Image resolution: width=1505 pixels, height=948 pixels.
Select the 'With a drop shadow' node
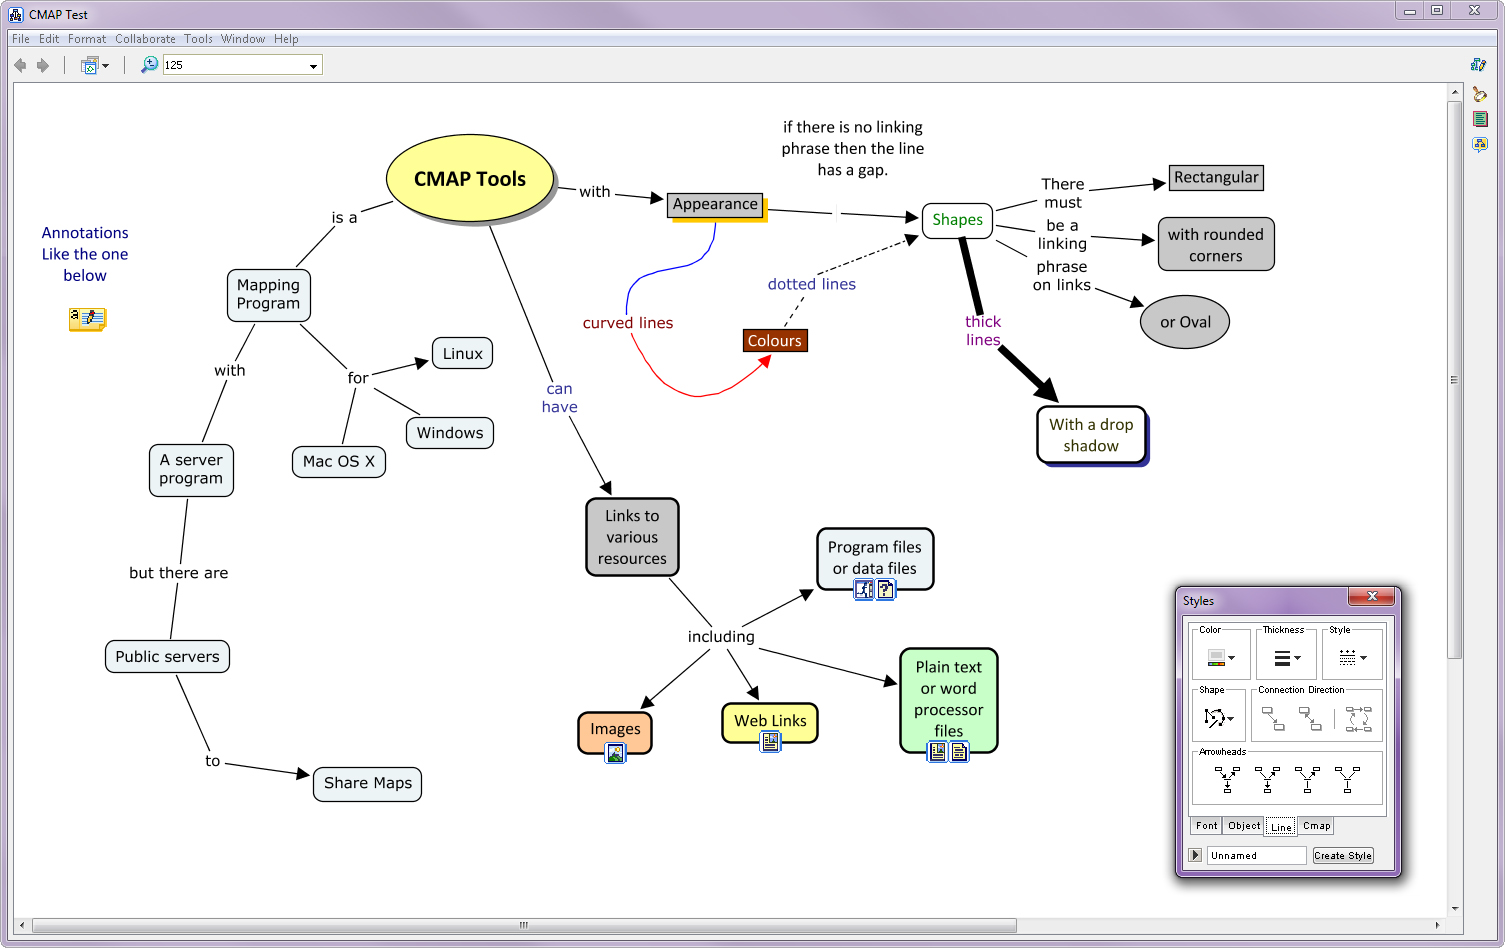click(1091, 435)
